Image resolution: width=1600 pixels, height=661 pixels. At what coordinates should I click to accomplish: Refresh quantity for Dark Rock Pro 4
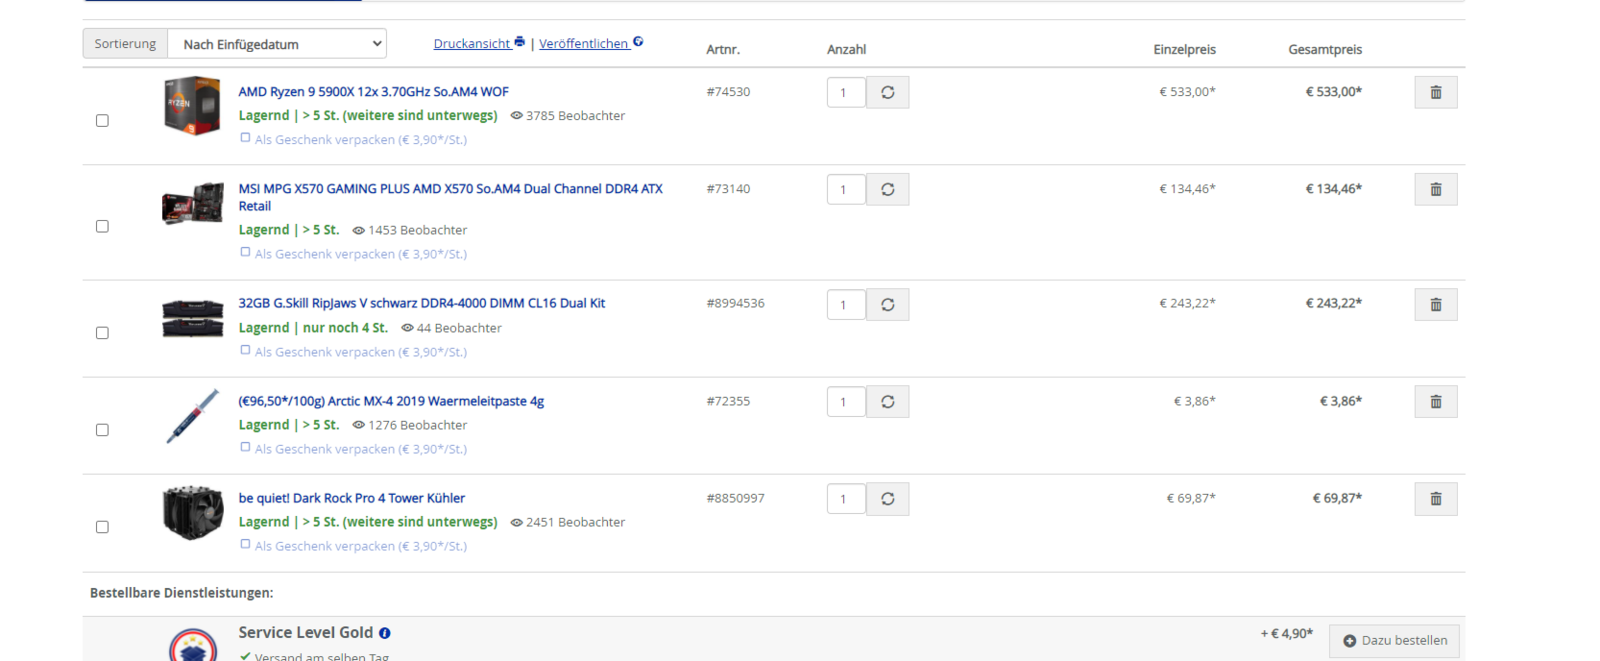pyautogui.click(x=887, y=498)
